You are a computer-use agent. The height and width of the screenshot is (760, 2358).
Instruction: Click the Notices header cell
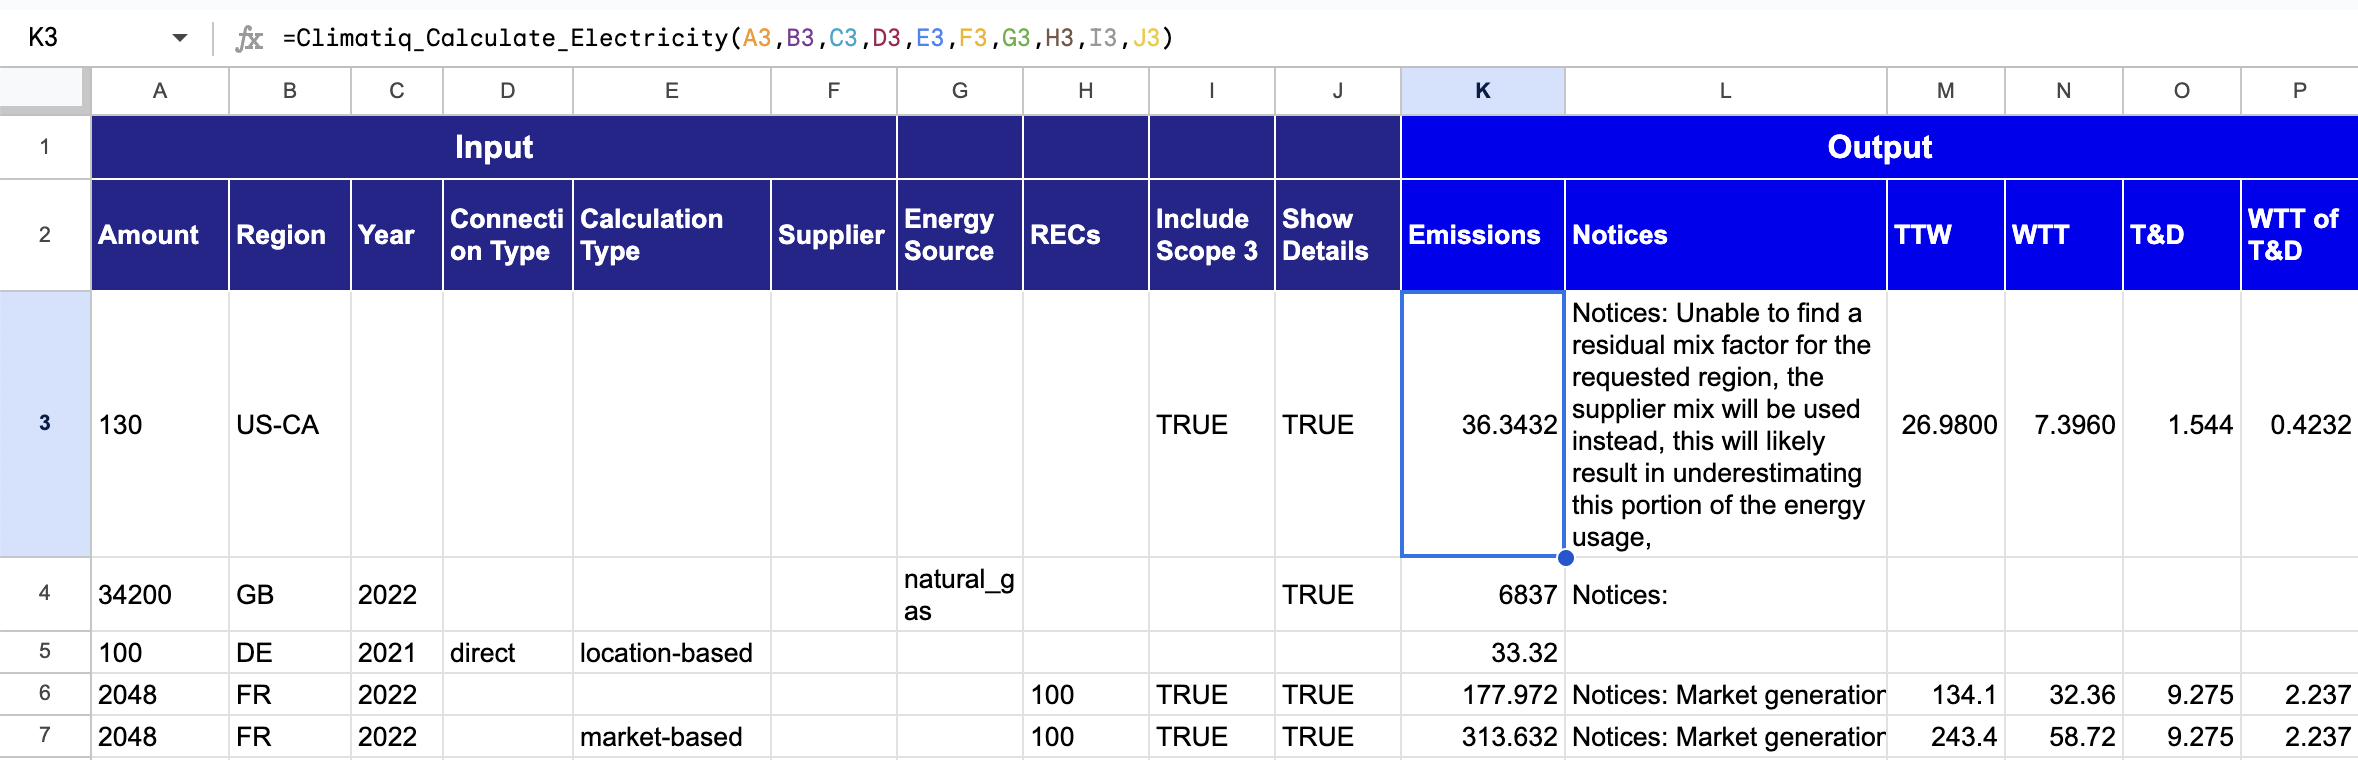[x=1726, y=235]
